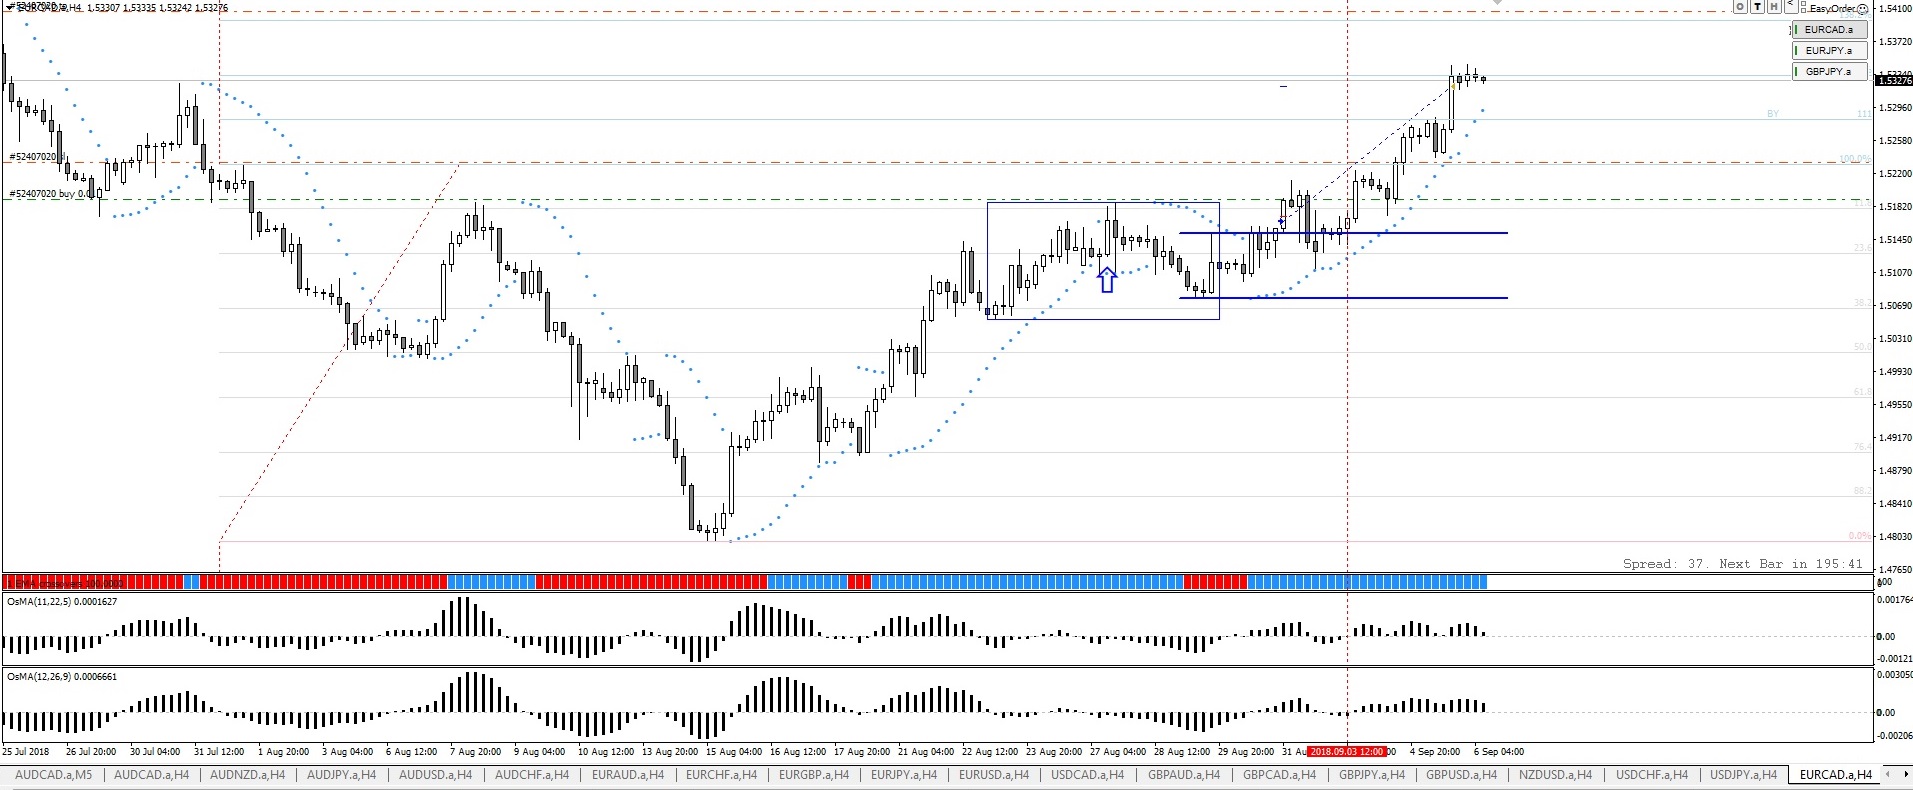Click the O button on chart panel
Viewport: 1913px width, 790px height.
tap(1740, 6)
